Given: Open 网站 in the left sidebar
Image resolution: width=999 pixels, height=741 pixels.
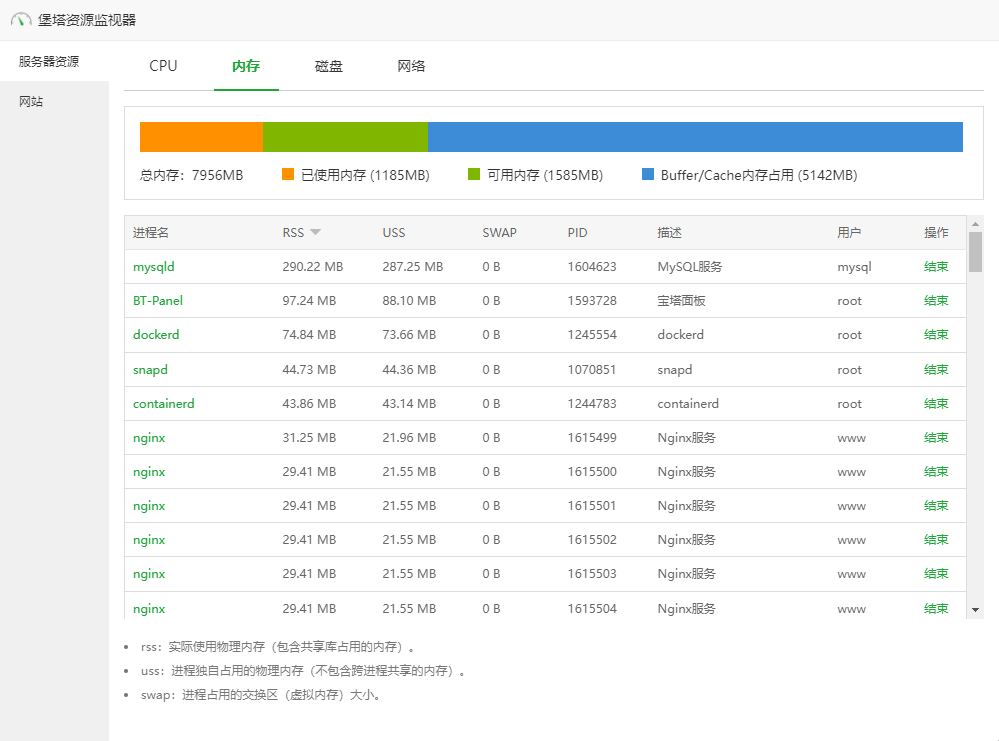Looking at the screenshot, I should 31,102.
